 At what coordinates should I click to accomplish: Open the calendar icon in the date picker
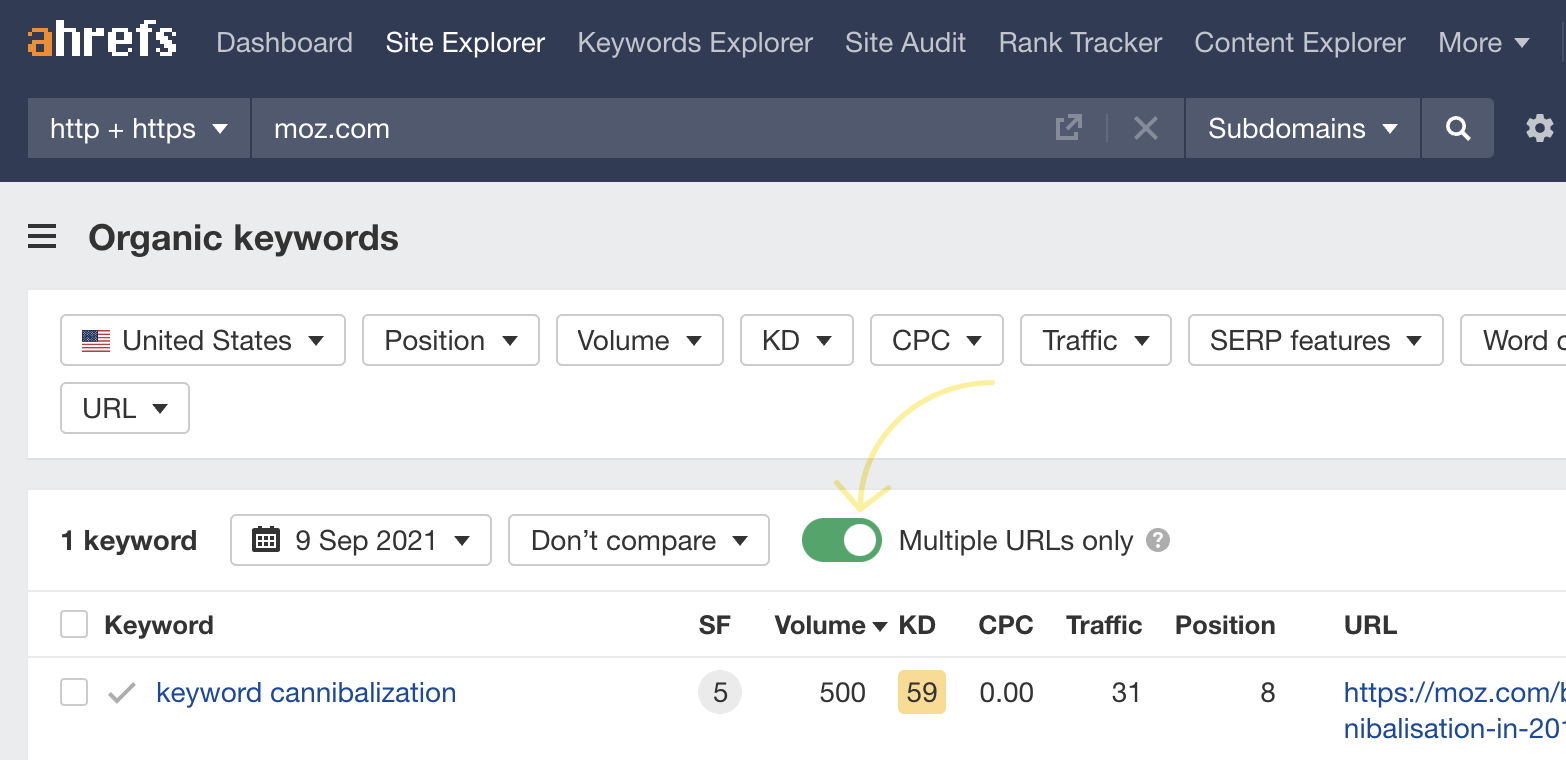pyautogui.click(x=266, y=540)
